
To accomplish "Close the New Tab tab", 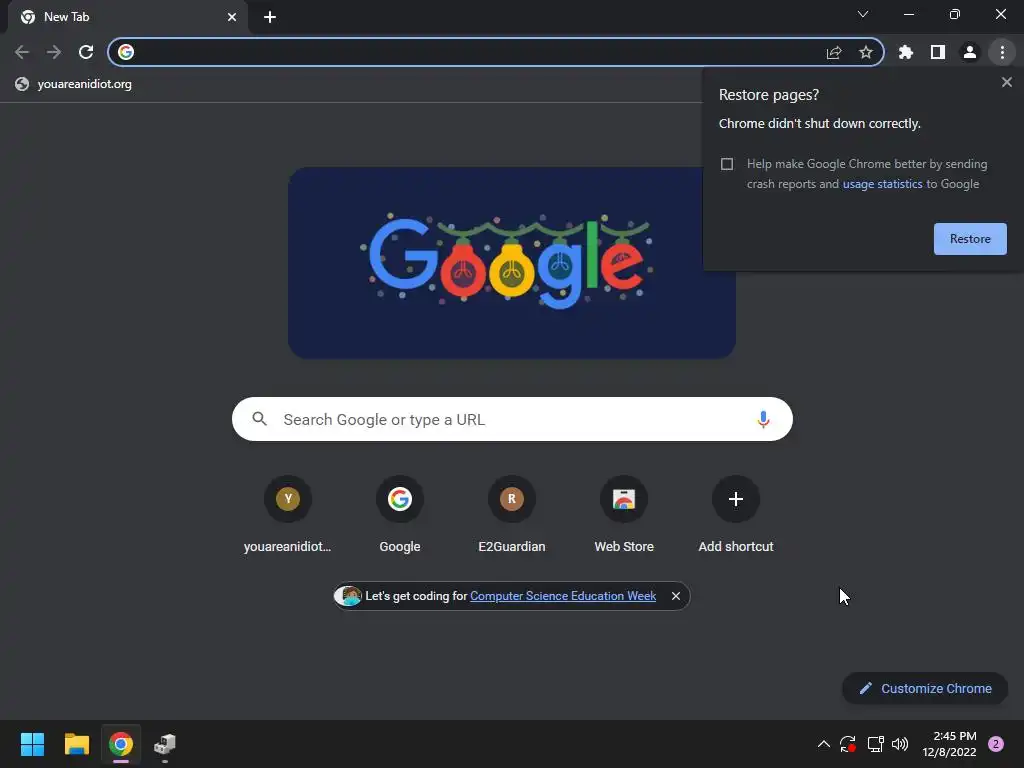I will [x=232, y=17].
